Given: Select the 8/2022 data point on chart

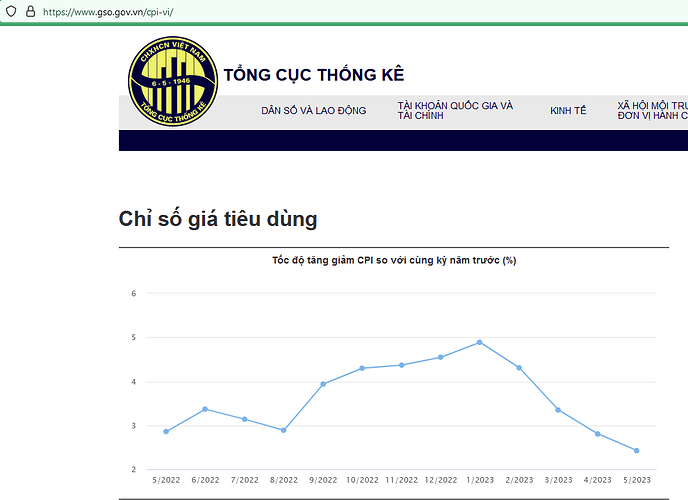Looking at the screenshot, I should tap(283, 430).
